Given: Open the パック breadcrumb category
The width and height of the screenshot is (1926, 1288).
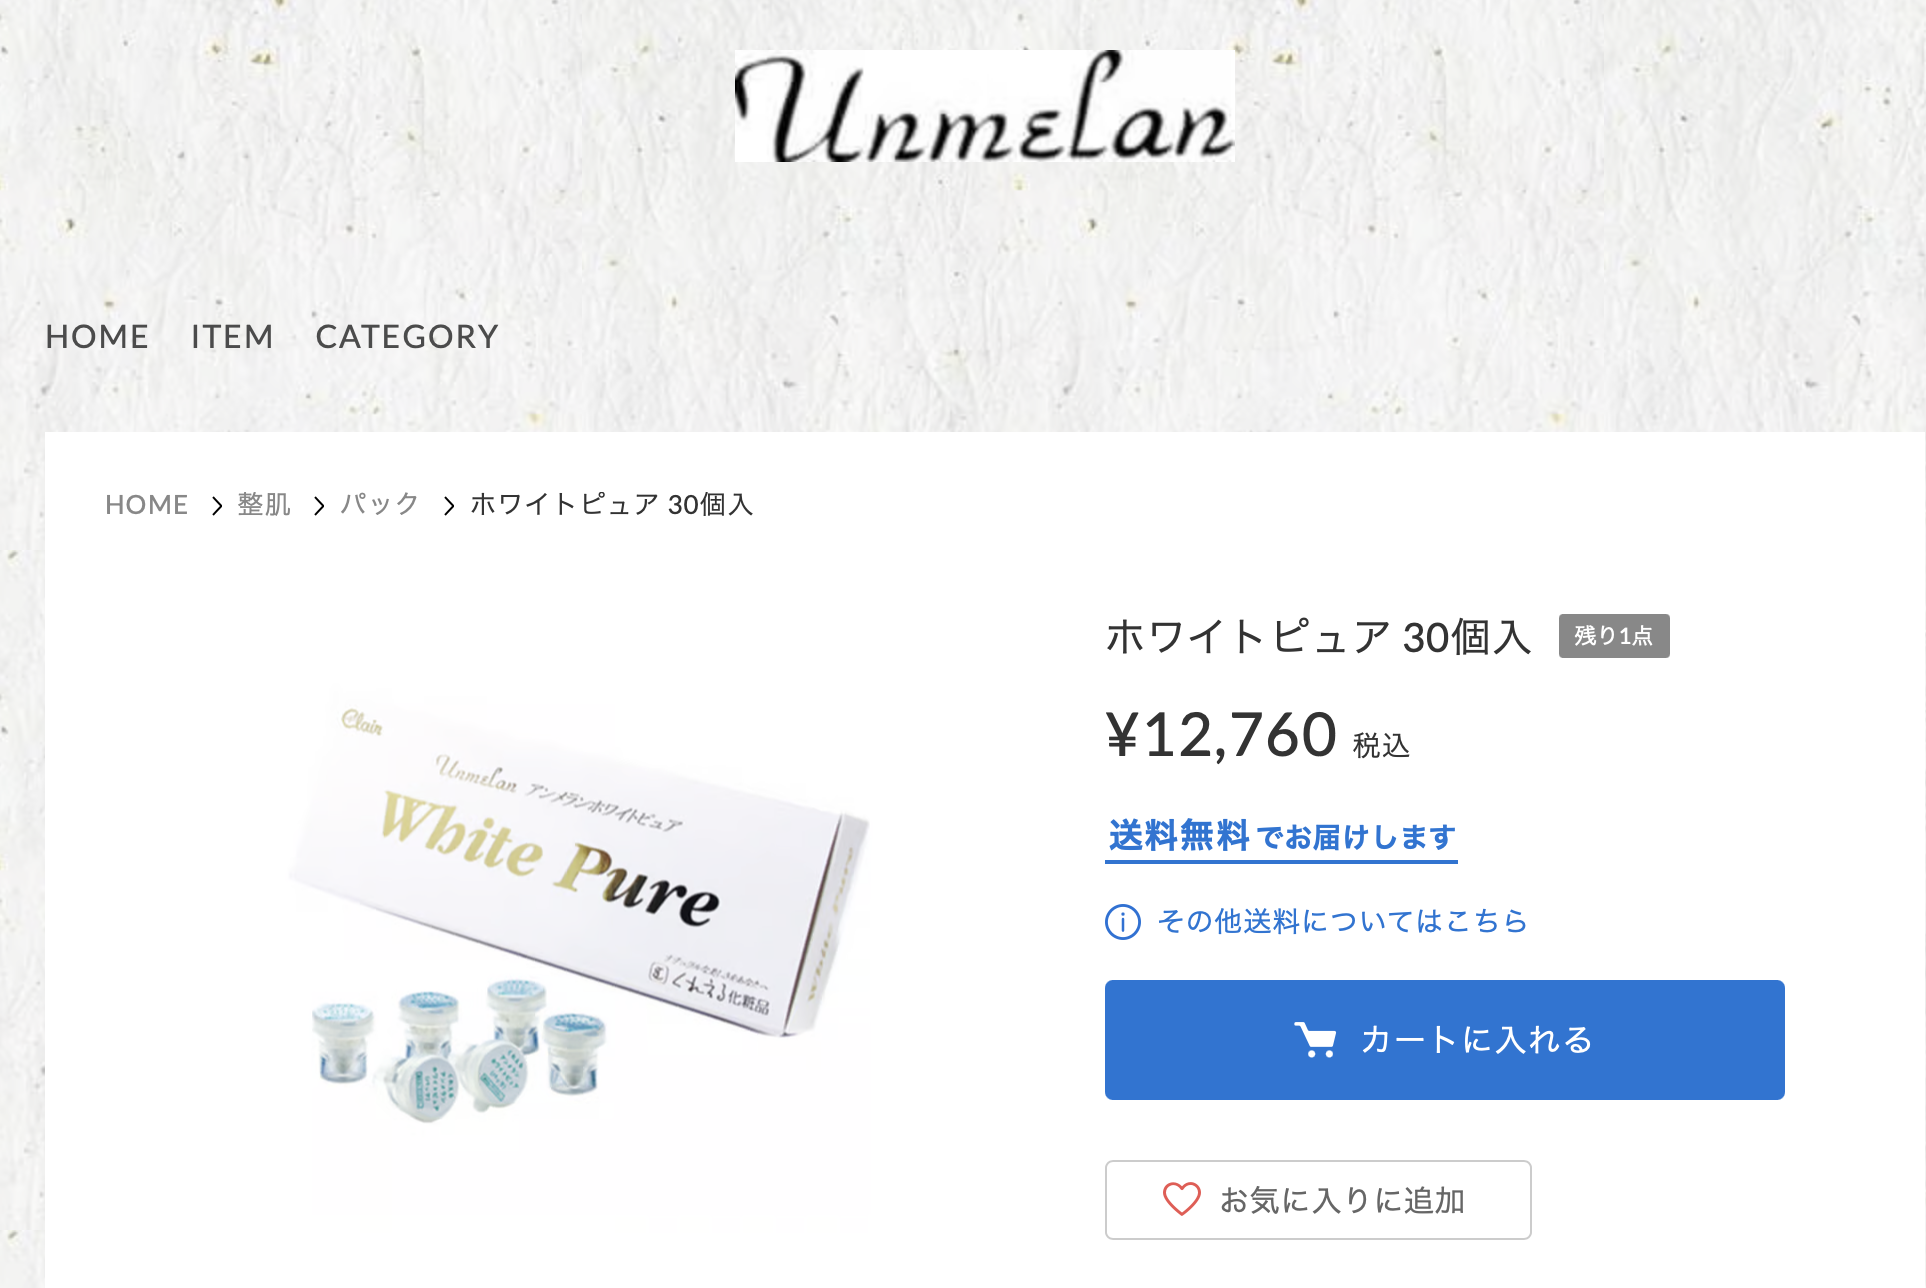Looking at the screenshot, I should point(379,505).
